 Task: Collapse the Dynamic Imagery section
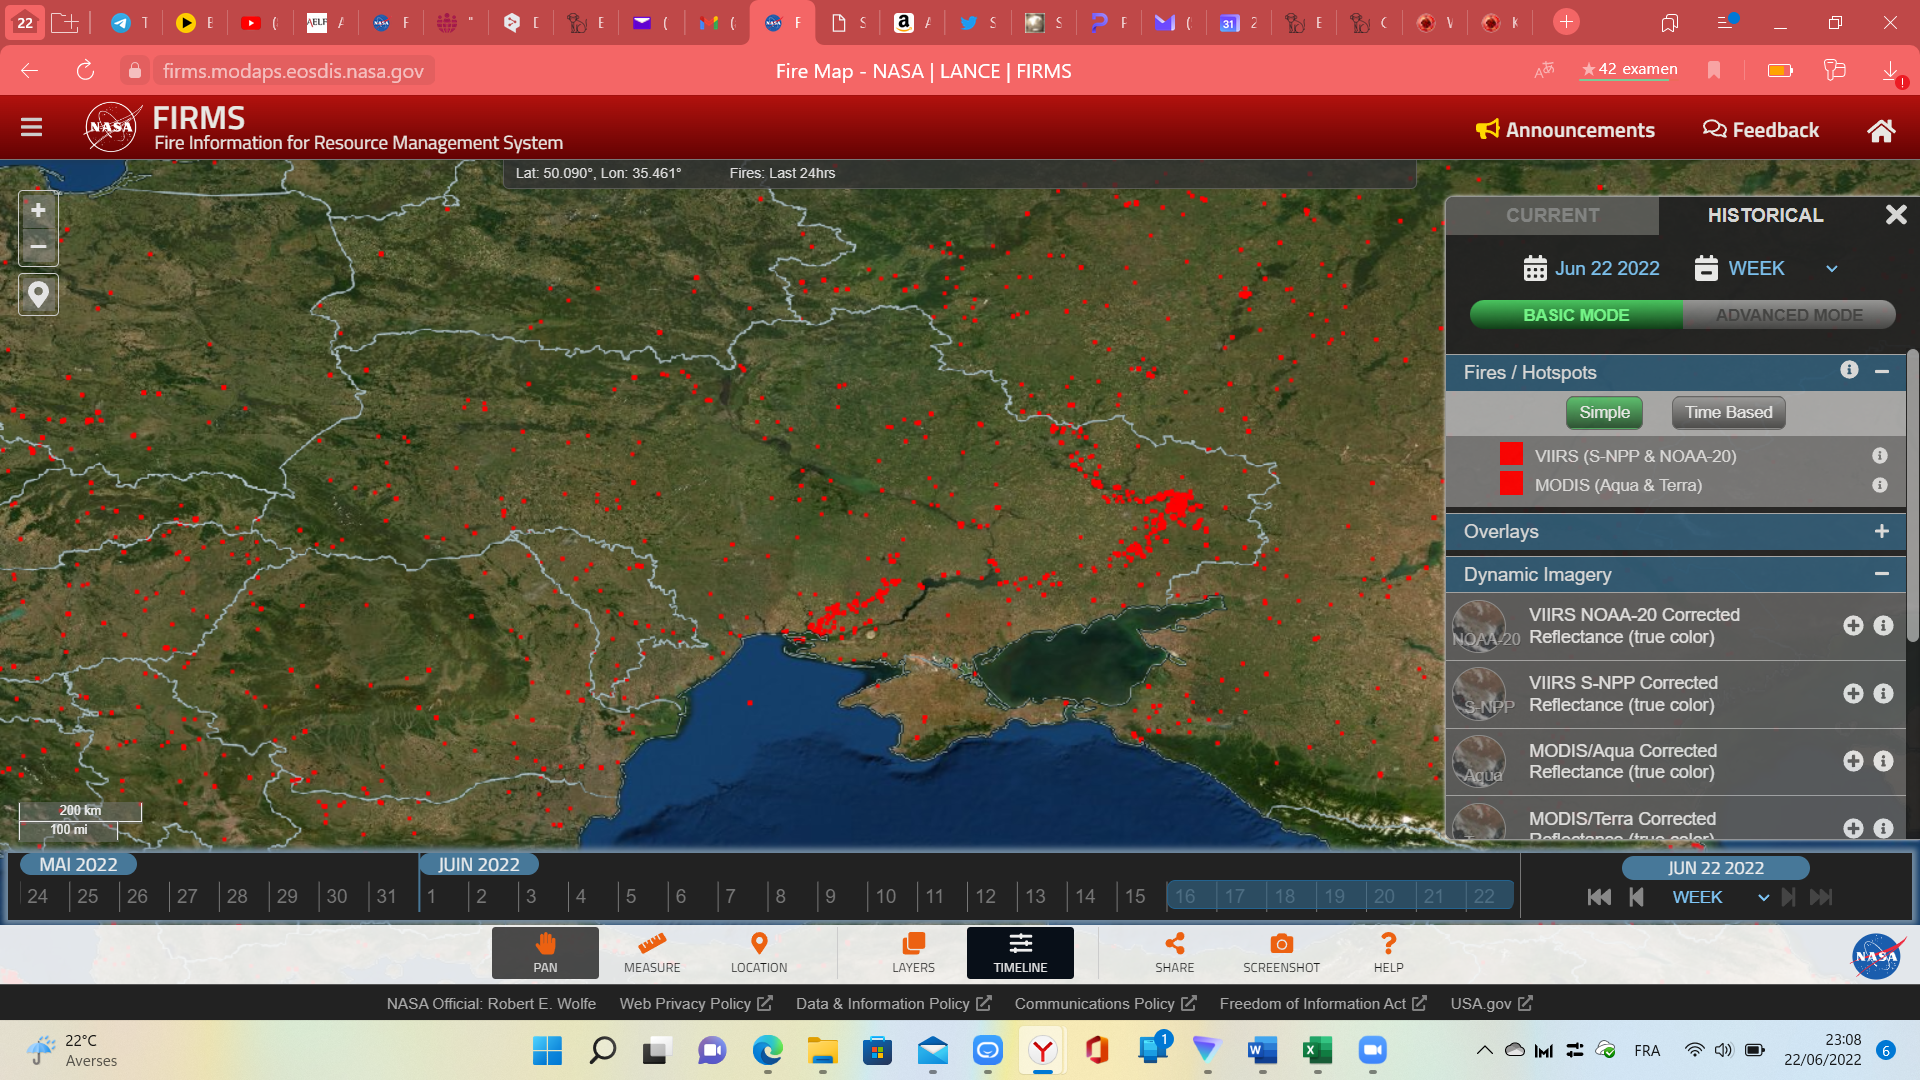[x=1881, y=574]
